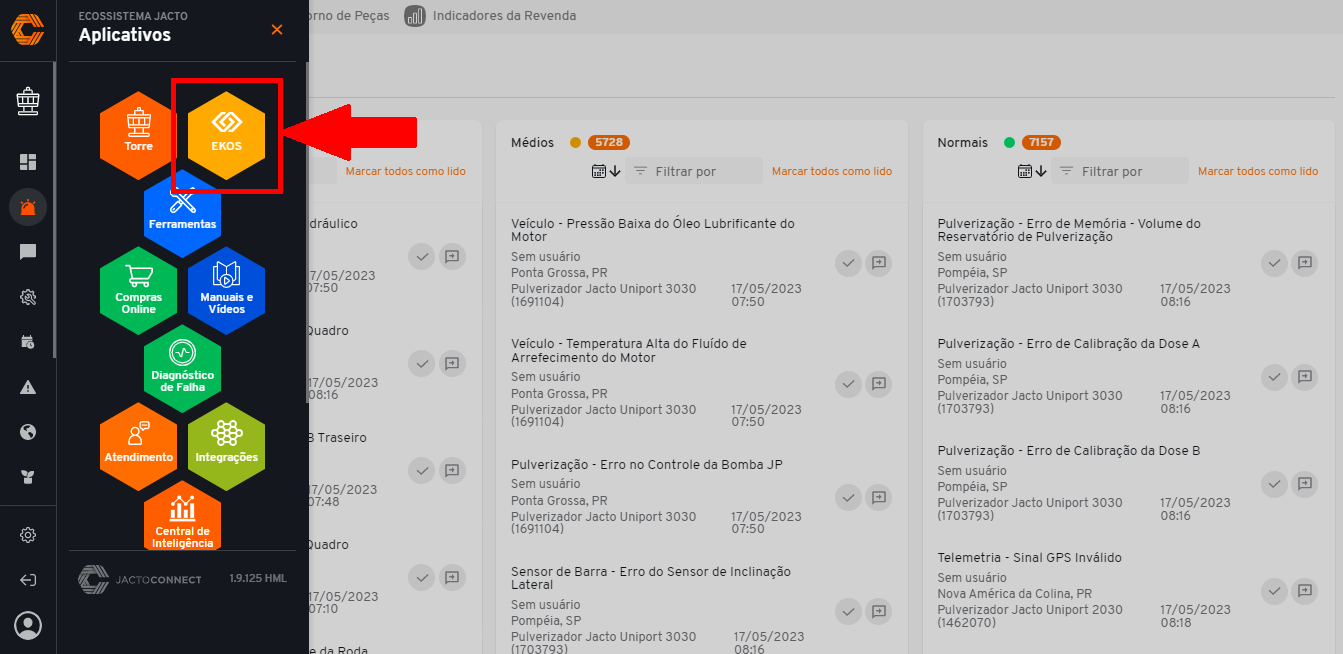Forward the Calibração da Dose A alert

(1305, 377)
